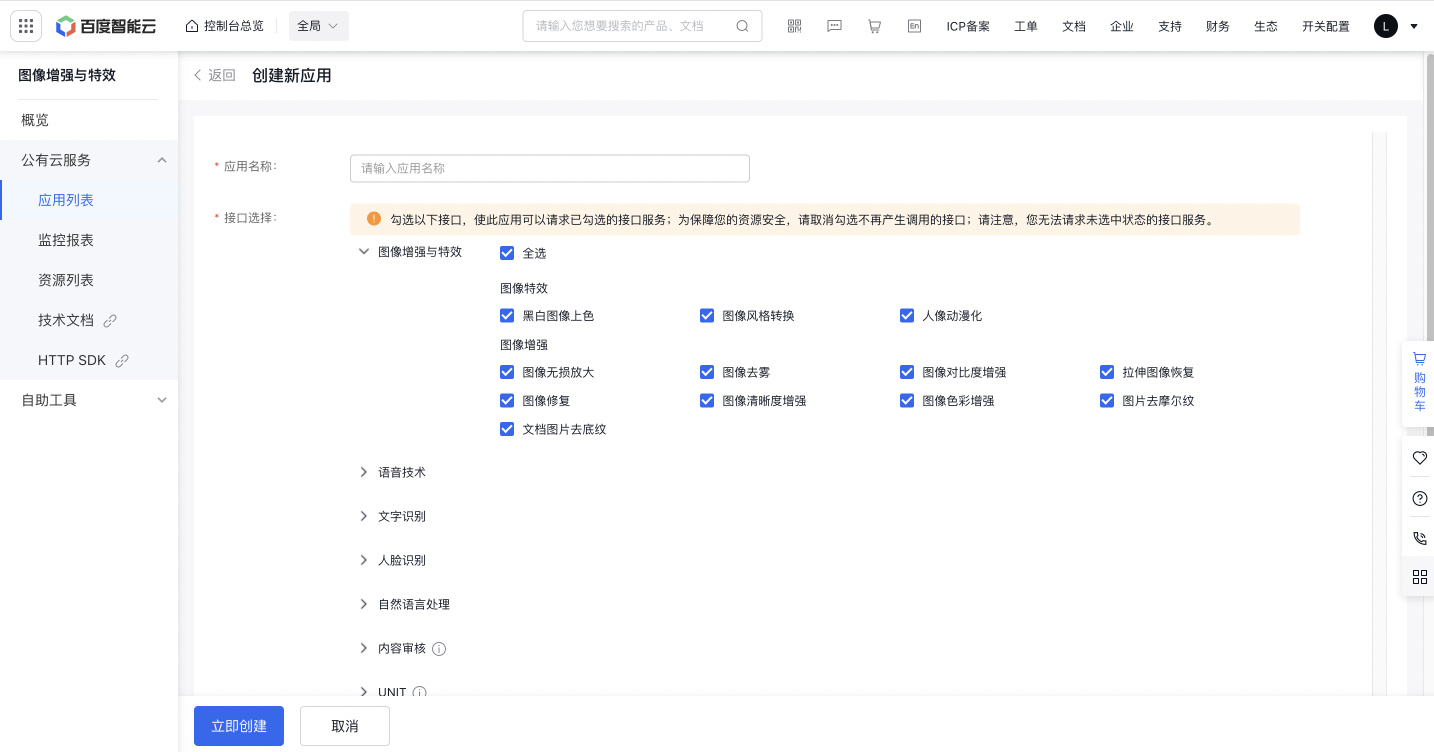Click the 立即创建 button
This screenshot has width=1434, height=752.
click(x=239, y=726)
